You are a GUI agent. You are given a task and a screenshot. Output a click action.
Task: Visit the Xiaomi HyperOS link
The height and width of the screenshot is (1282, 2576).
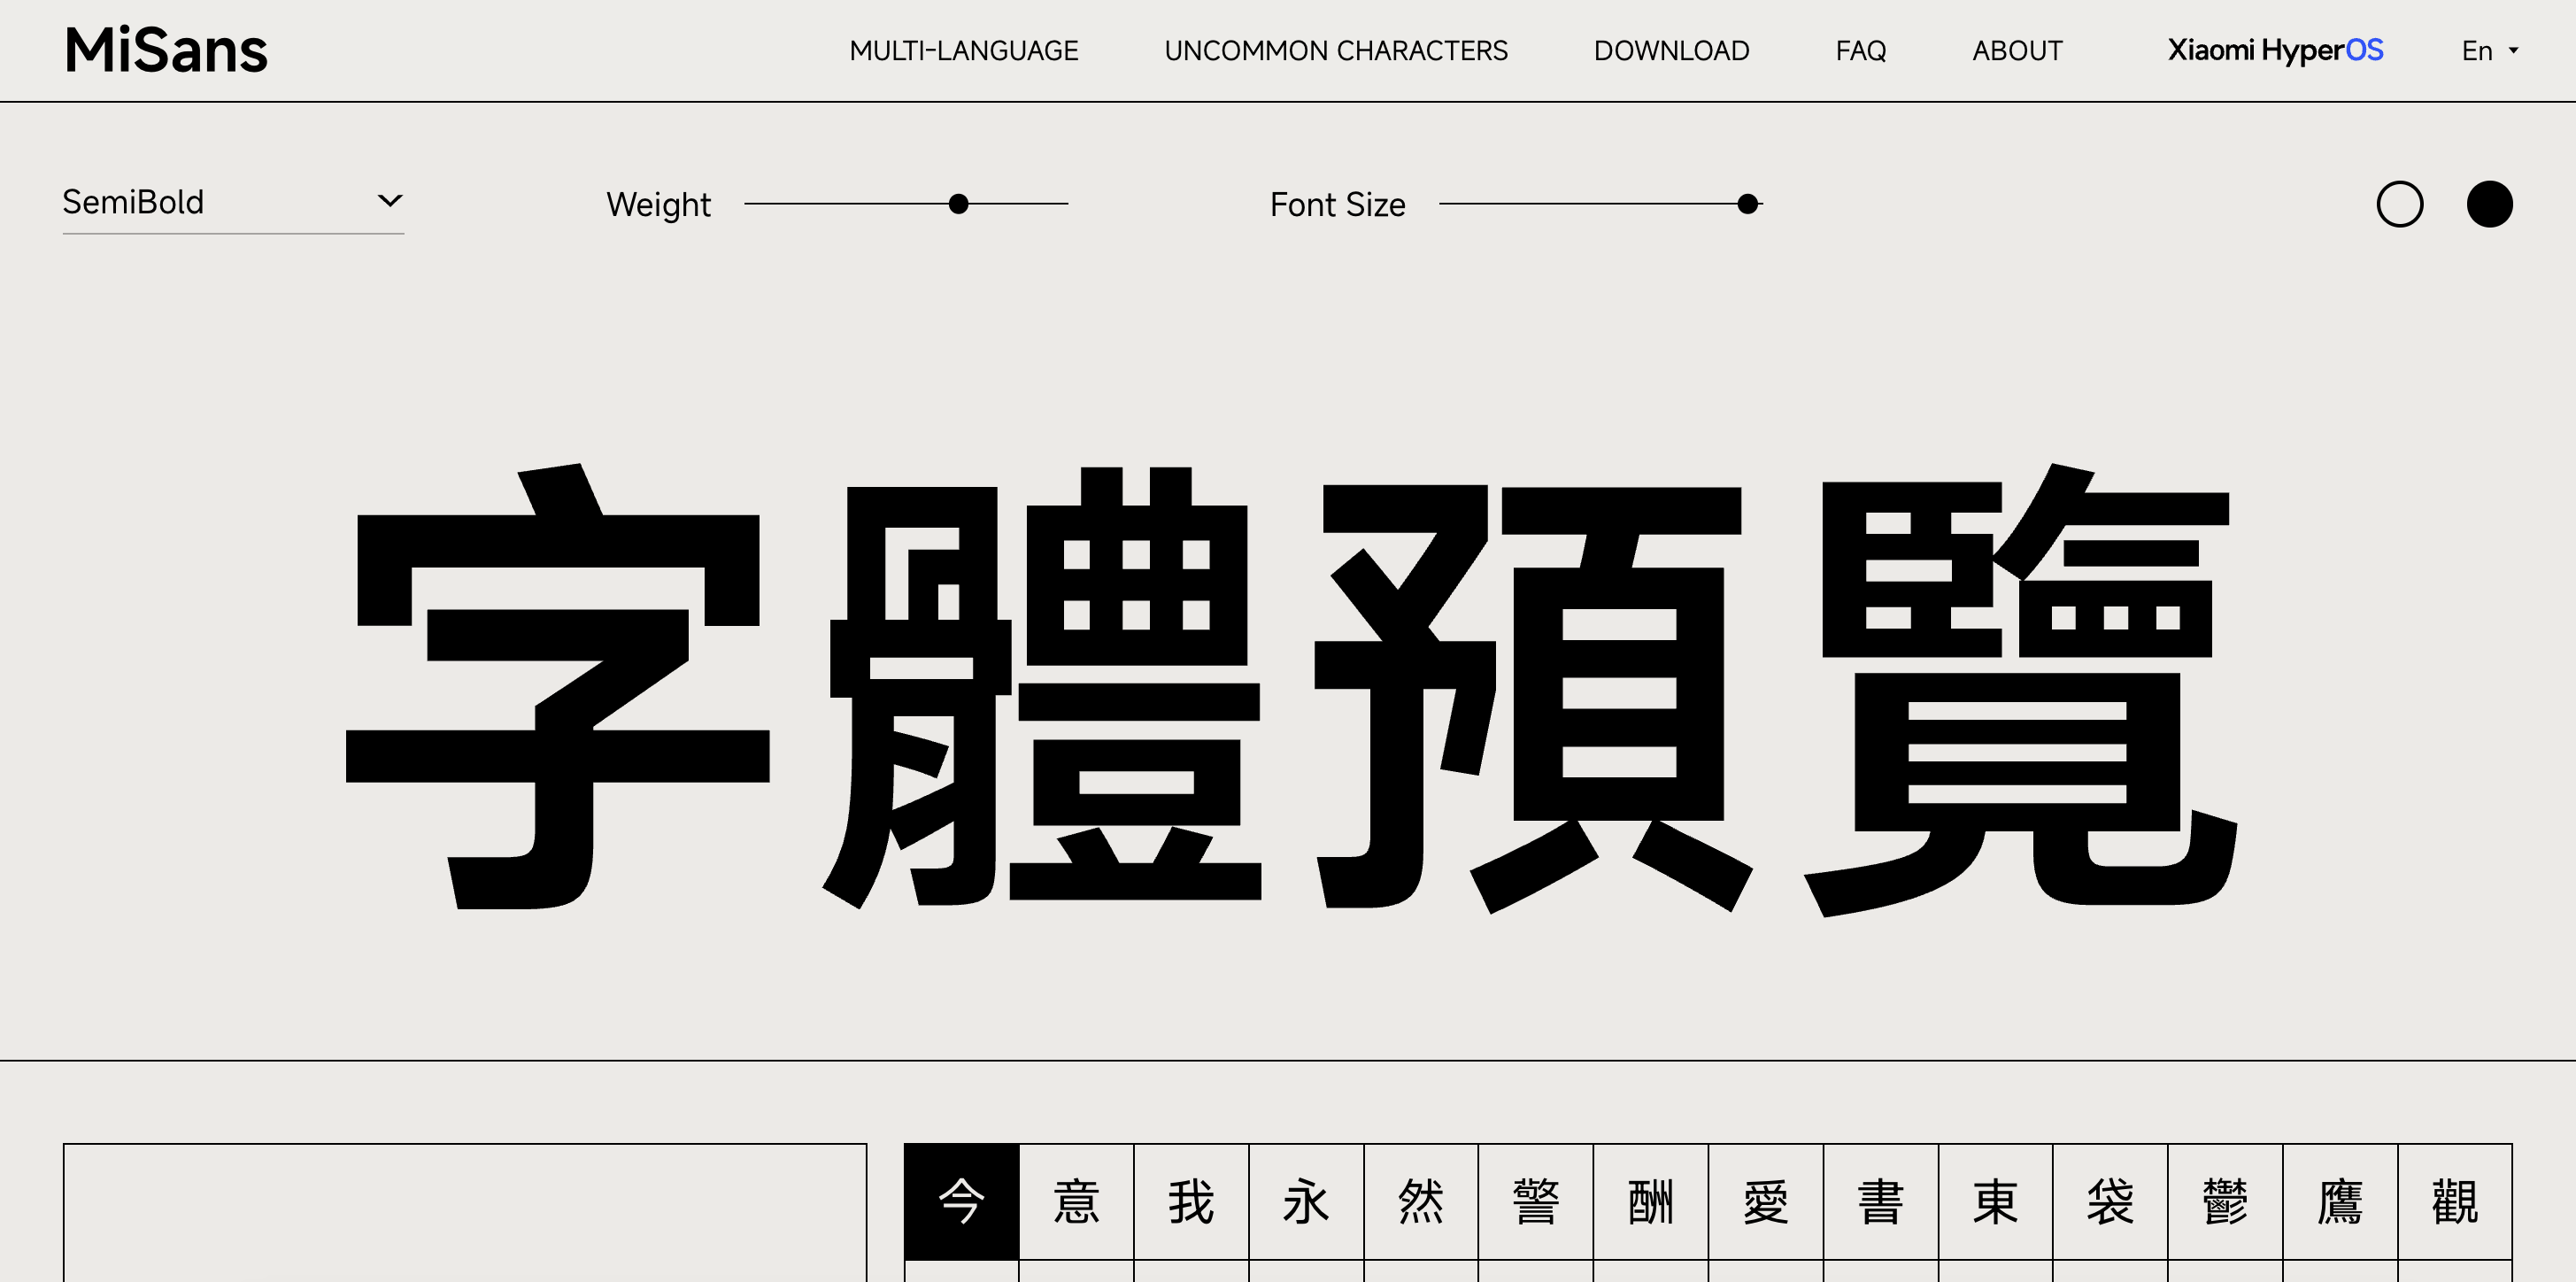[2275, 50]
